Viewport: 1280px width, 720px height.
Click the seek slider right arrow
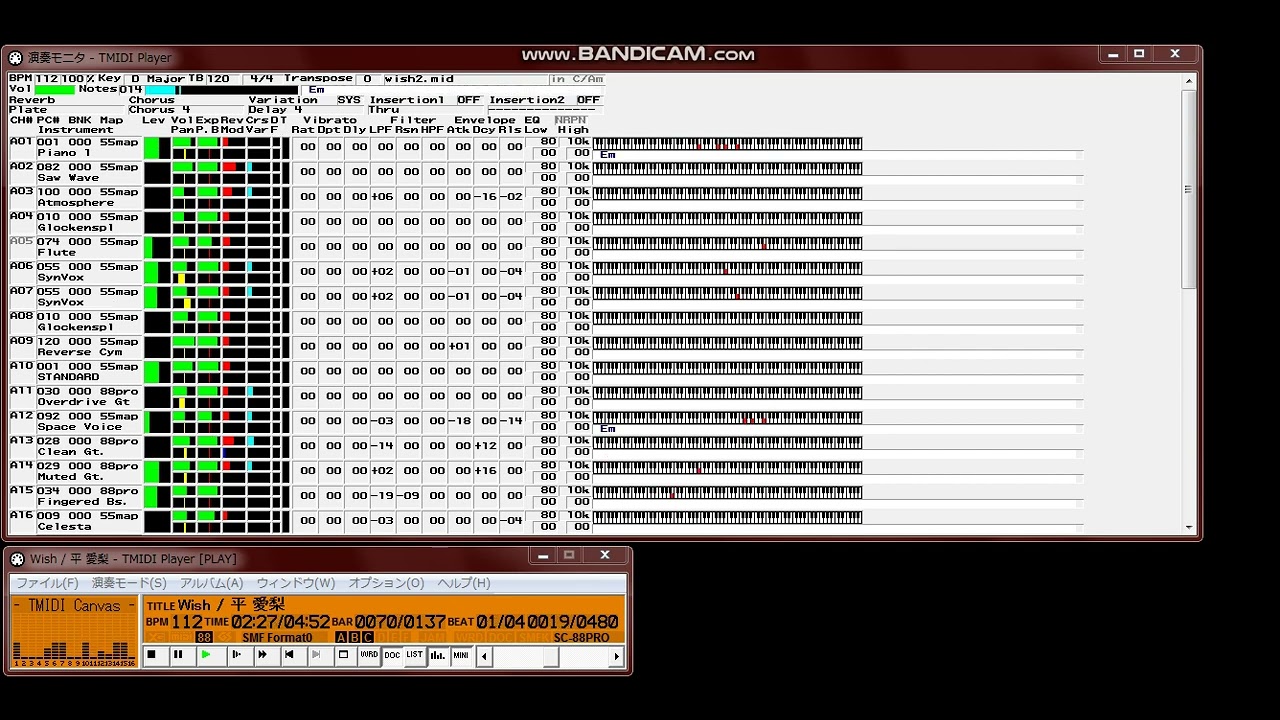click(x=616, y=657)
